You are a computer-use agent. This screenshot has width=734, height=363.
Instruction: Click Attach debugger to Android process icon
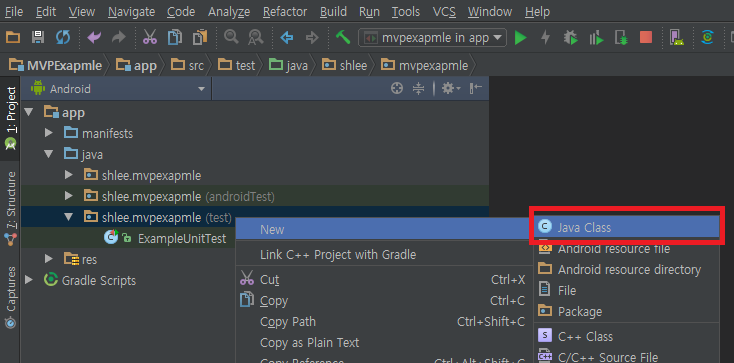[621, 37]
